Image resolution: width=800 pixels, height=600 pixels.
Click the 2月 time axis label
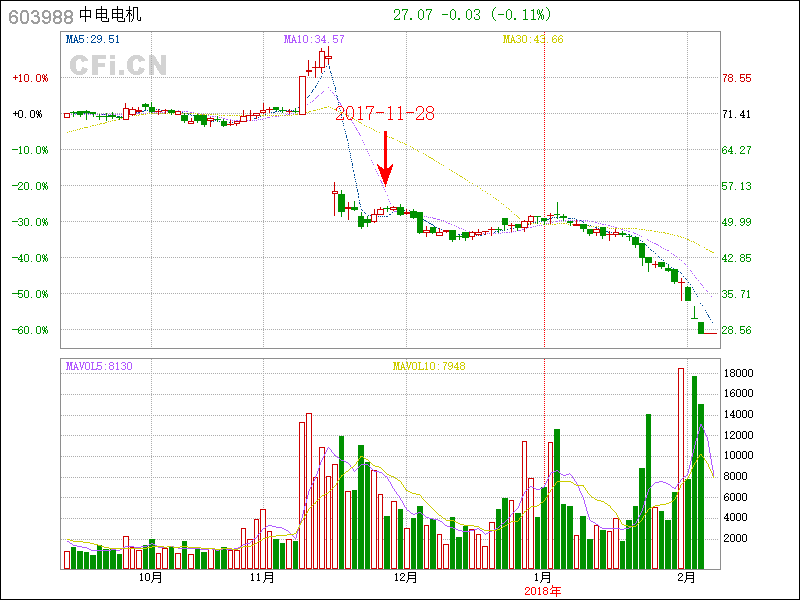coord(686,577)
